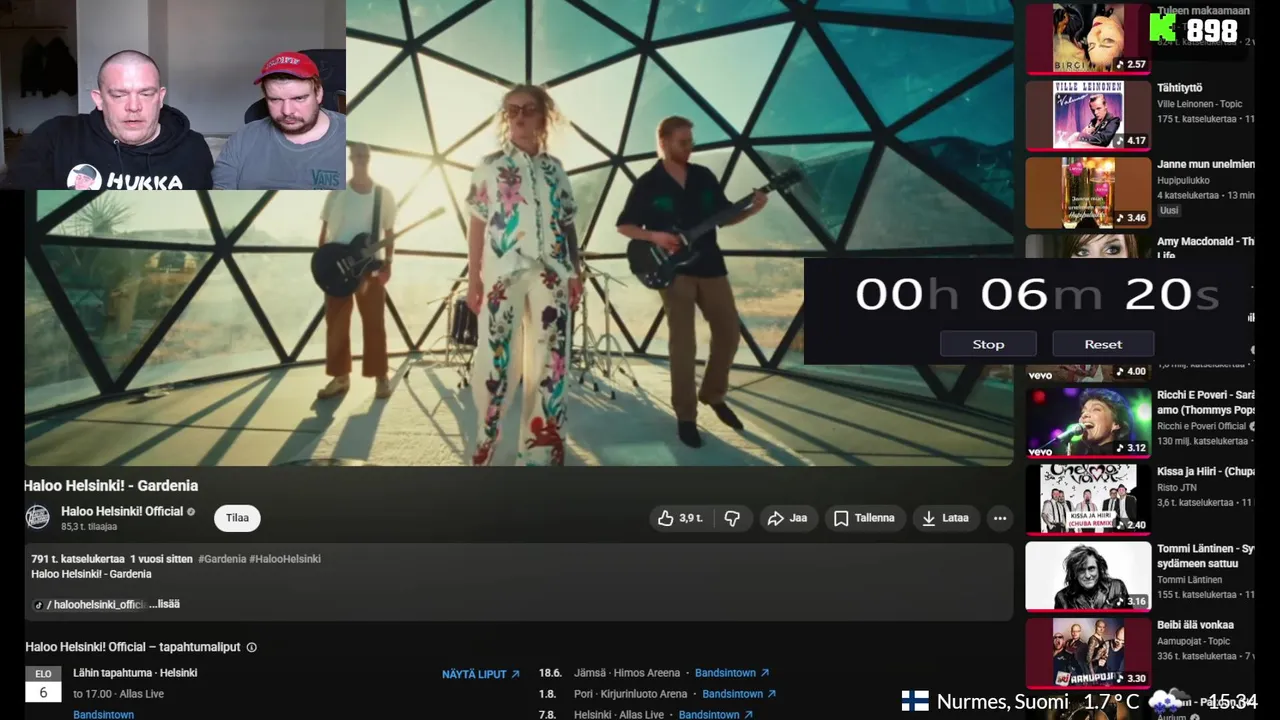Click the Finnish flag in weather overlay
The image size is (1280, 720).
pos(915,701)
